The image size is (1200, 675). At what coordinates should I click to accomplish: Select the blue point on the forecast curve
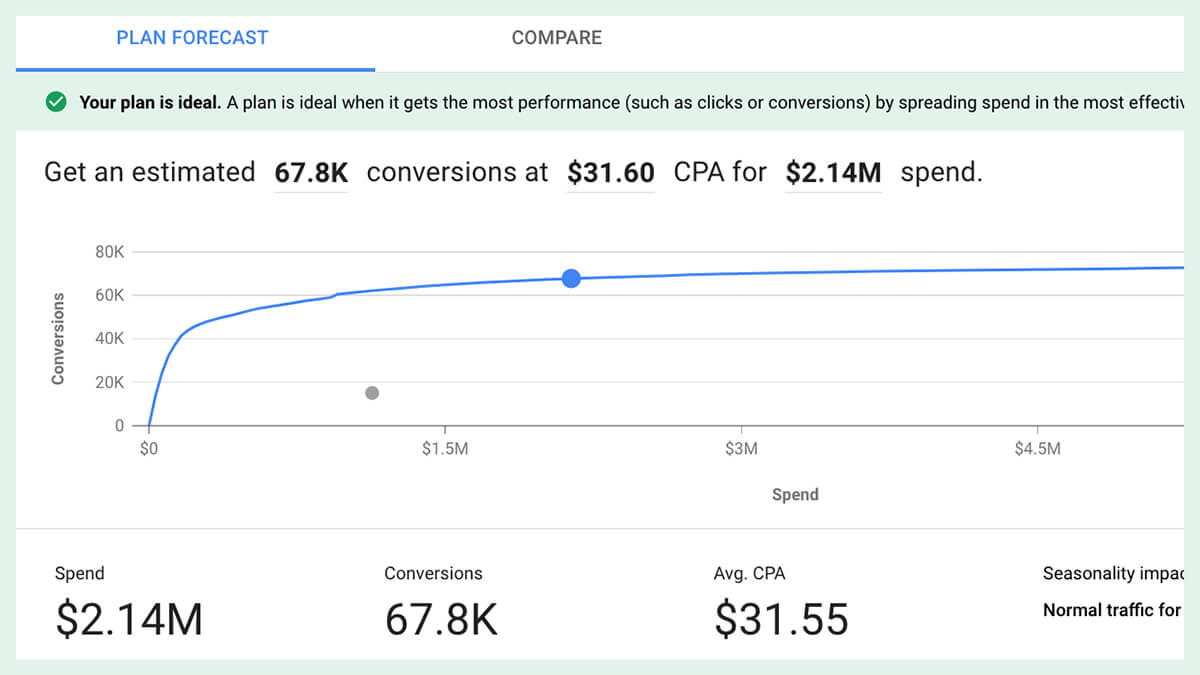pyautogui.click(x=571, y=279)
